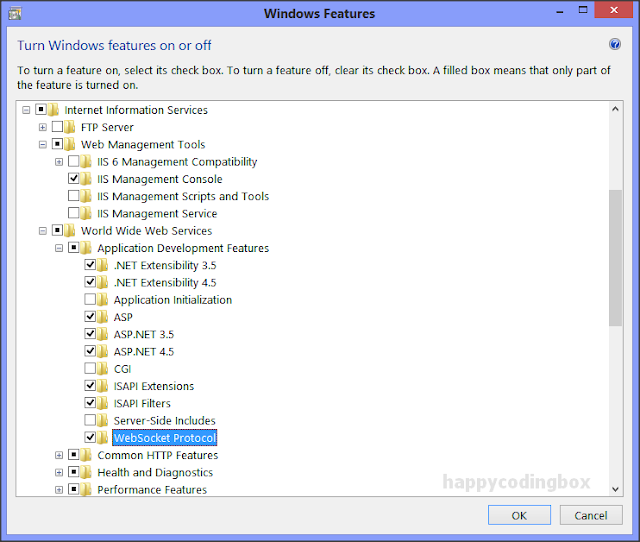
Task: Click the OK button
Action: [x=519, y=515]
